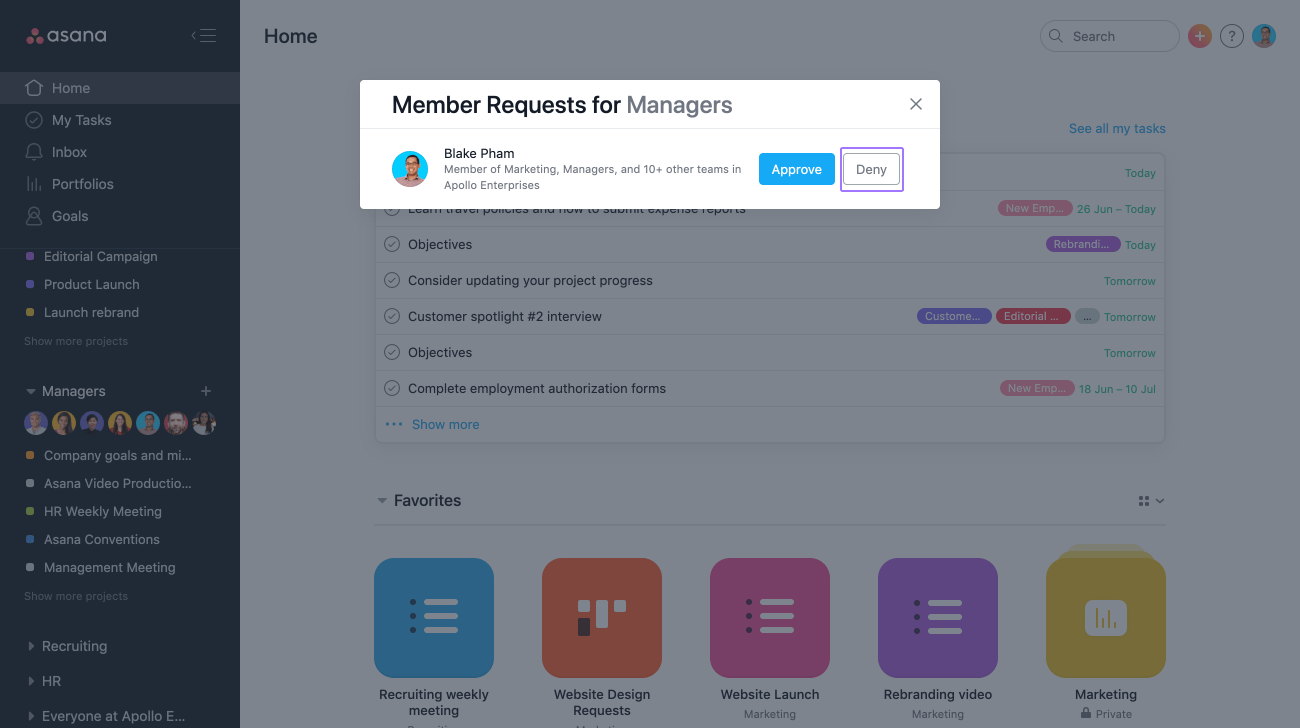The width and height of the screenshot is (1300, 728).
Task: Click the Inbox bell icon
Action: [x=34, y=152]
